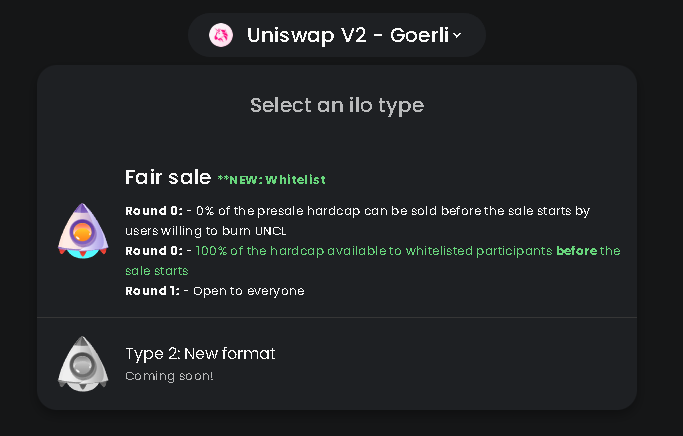Click the pink Uniswap unicorn logo
The height and width of the screenshot is (436, 683).
221,36
